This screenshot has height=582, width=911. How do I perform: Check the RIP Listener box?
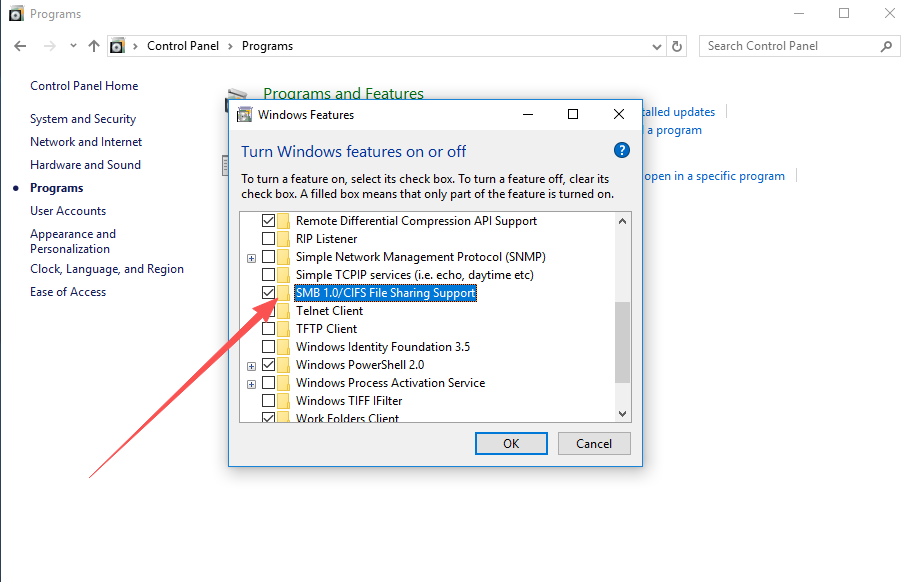[268, 239]
